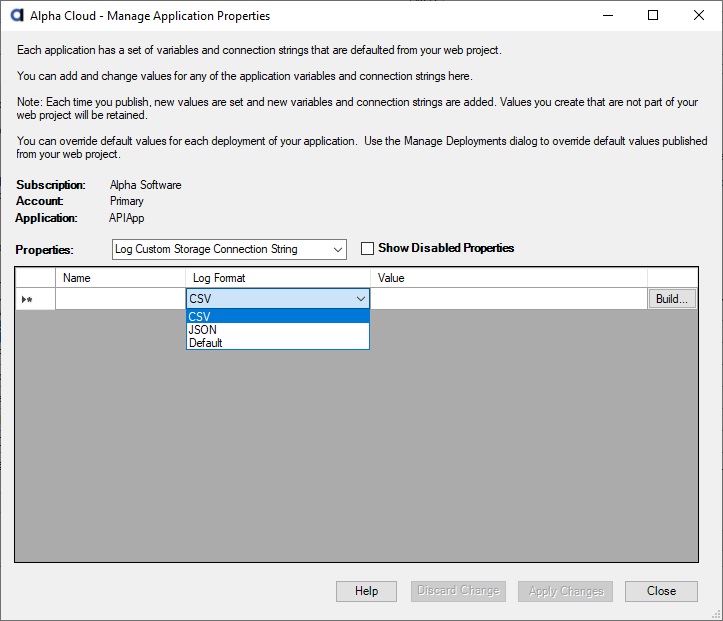The height and width of the screenshot is (621, 723).
Task: Click the Apply Changes button
Action: (x=565, y=591)
